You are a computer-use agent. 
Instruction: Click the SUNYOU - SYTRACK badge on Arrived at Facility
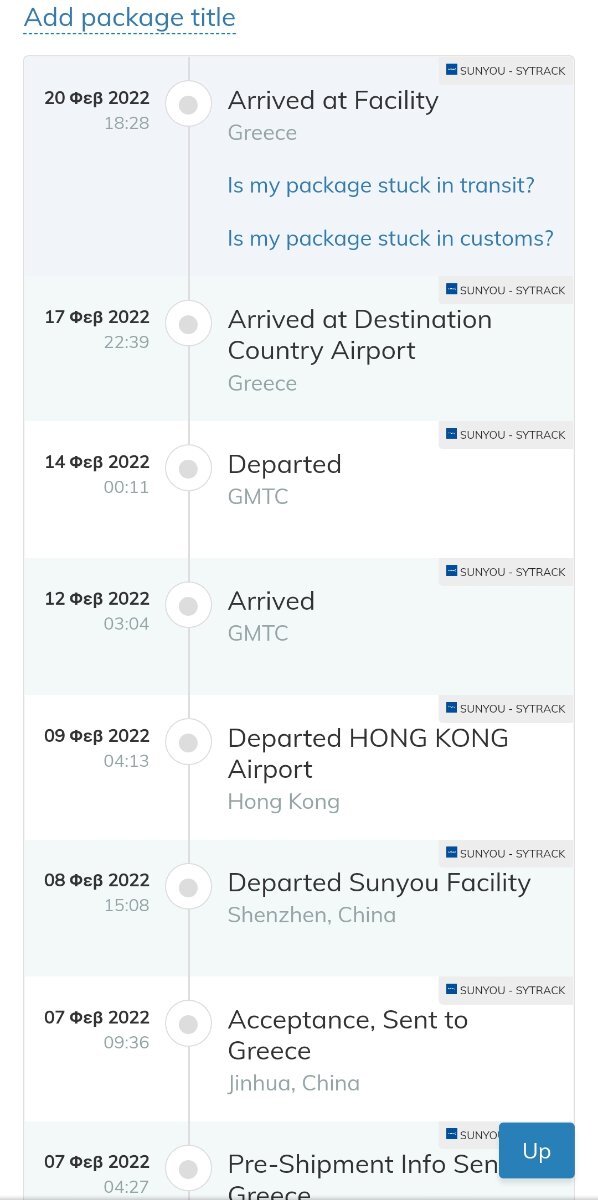(x=506, y=70)
